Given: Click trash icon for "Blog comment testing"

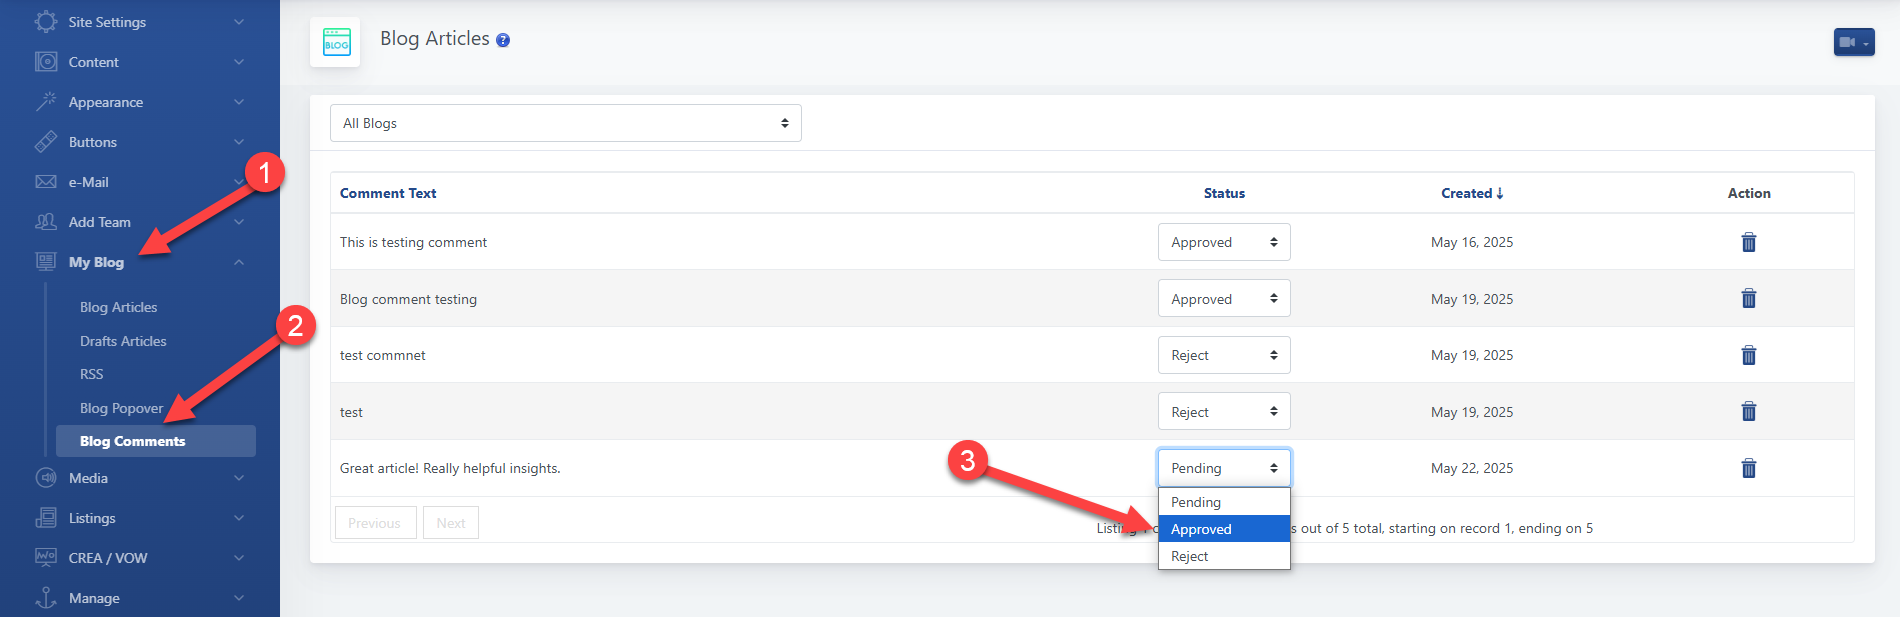Looking at the screenshot, I should [x=1748, y=298].
